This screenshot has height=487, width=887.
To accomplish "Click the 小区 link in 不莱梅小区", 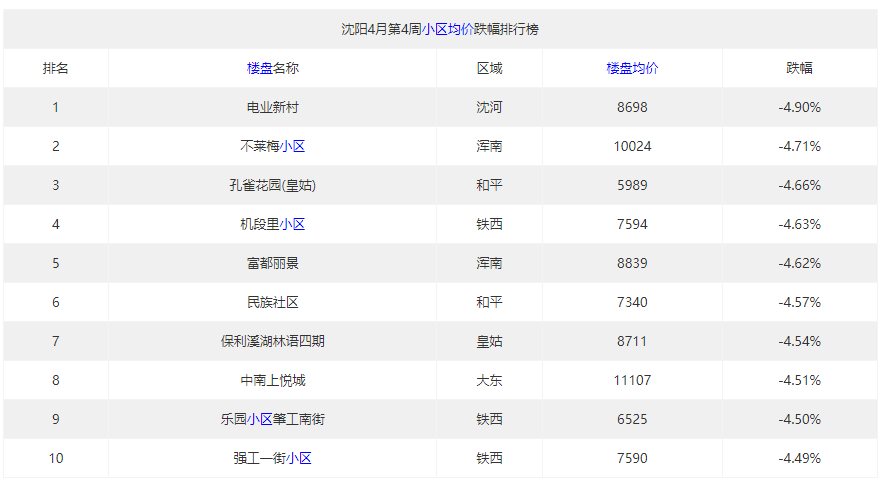I will [292, 146].
